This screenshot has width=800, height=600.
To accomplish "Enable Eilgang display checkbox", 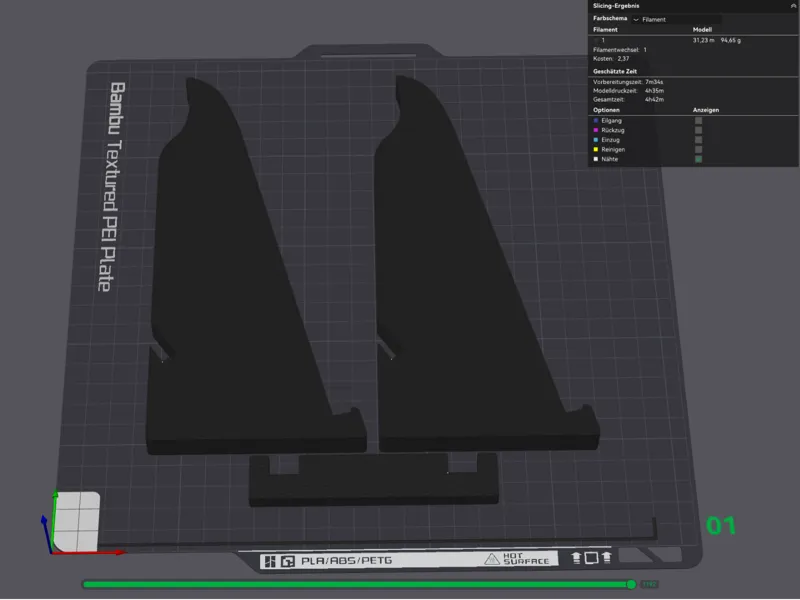I will [698, 120].
